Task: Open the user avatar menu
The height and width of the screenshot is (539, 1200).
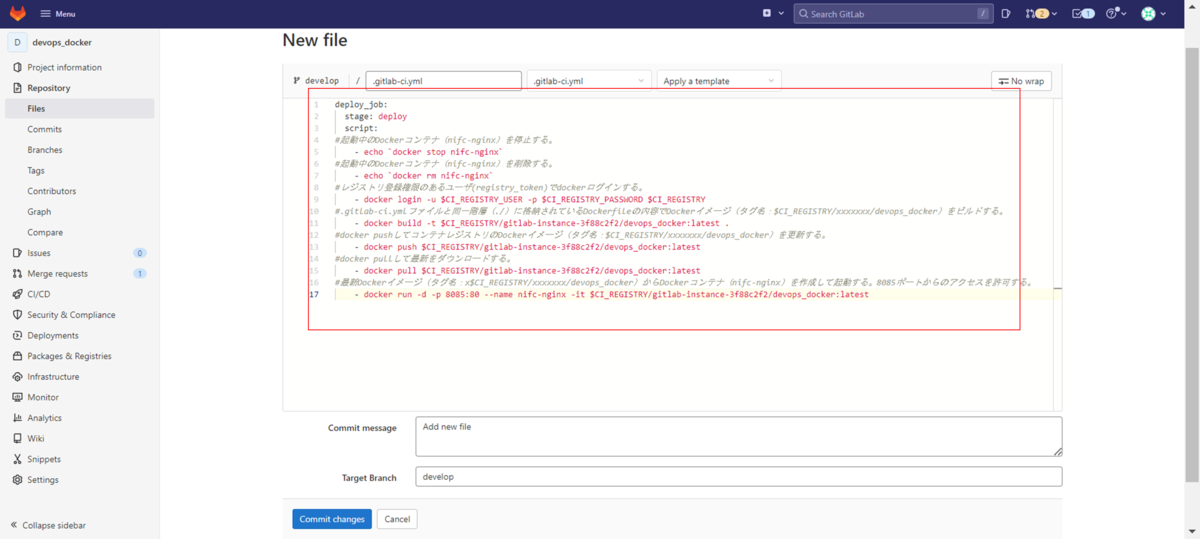Action: [x=1153, y=14]
